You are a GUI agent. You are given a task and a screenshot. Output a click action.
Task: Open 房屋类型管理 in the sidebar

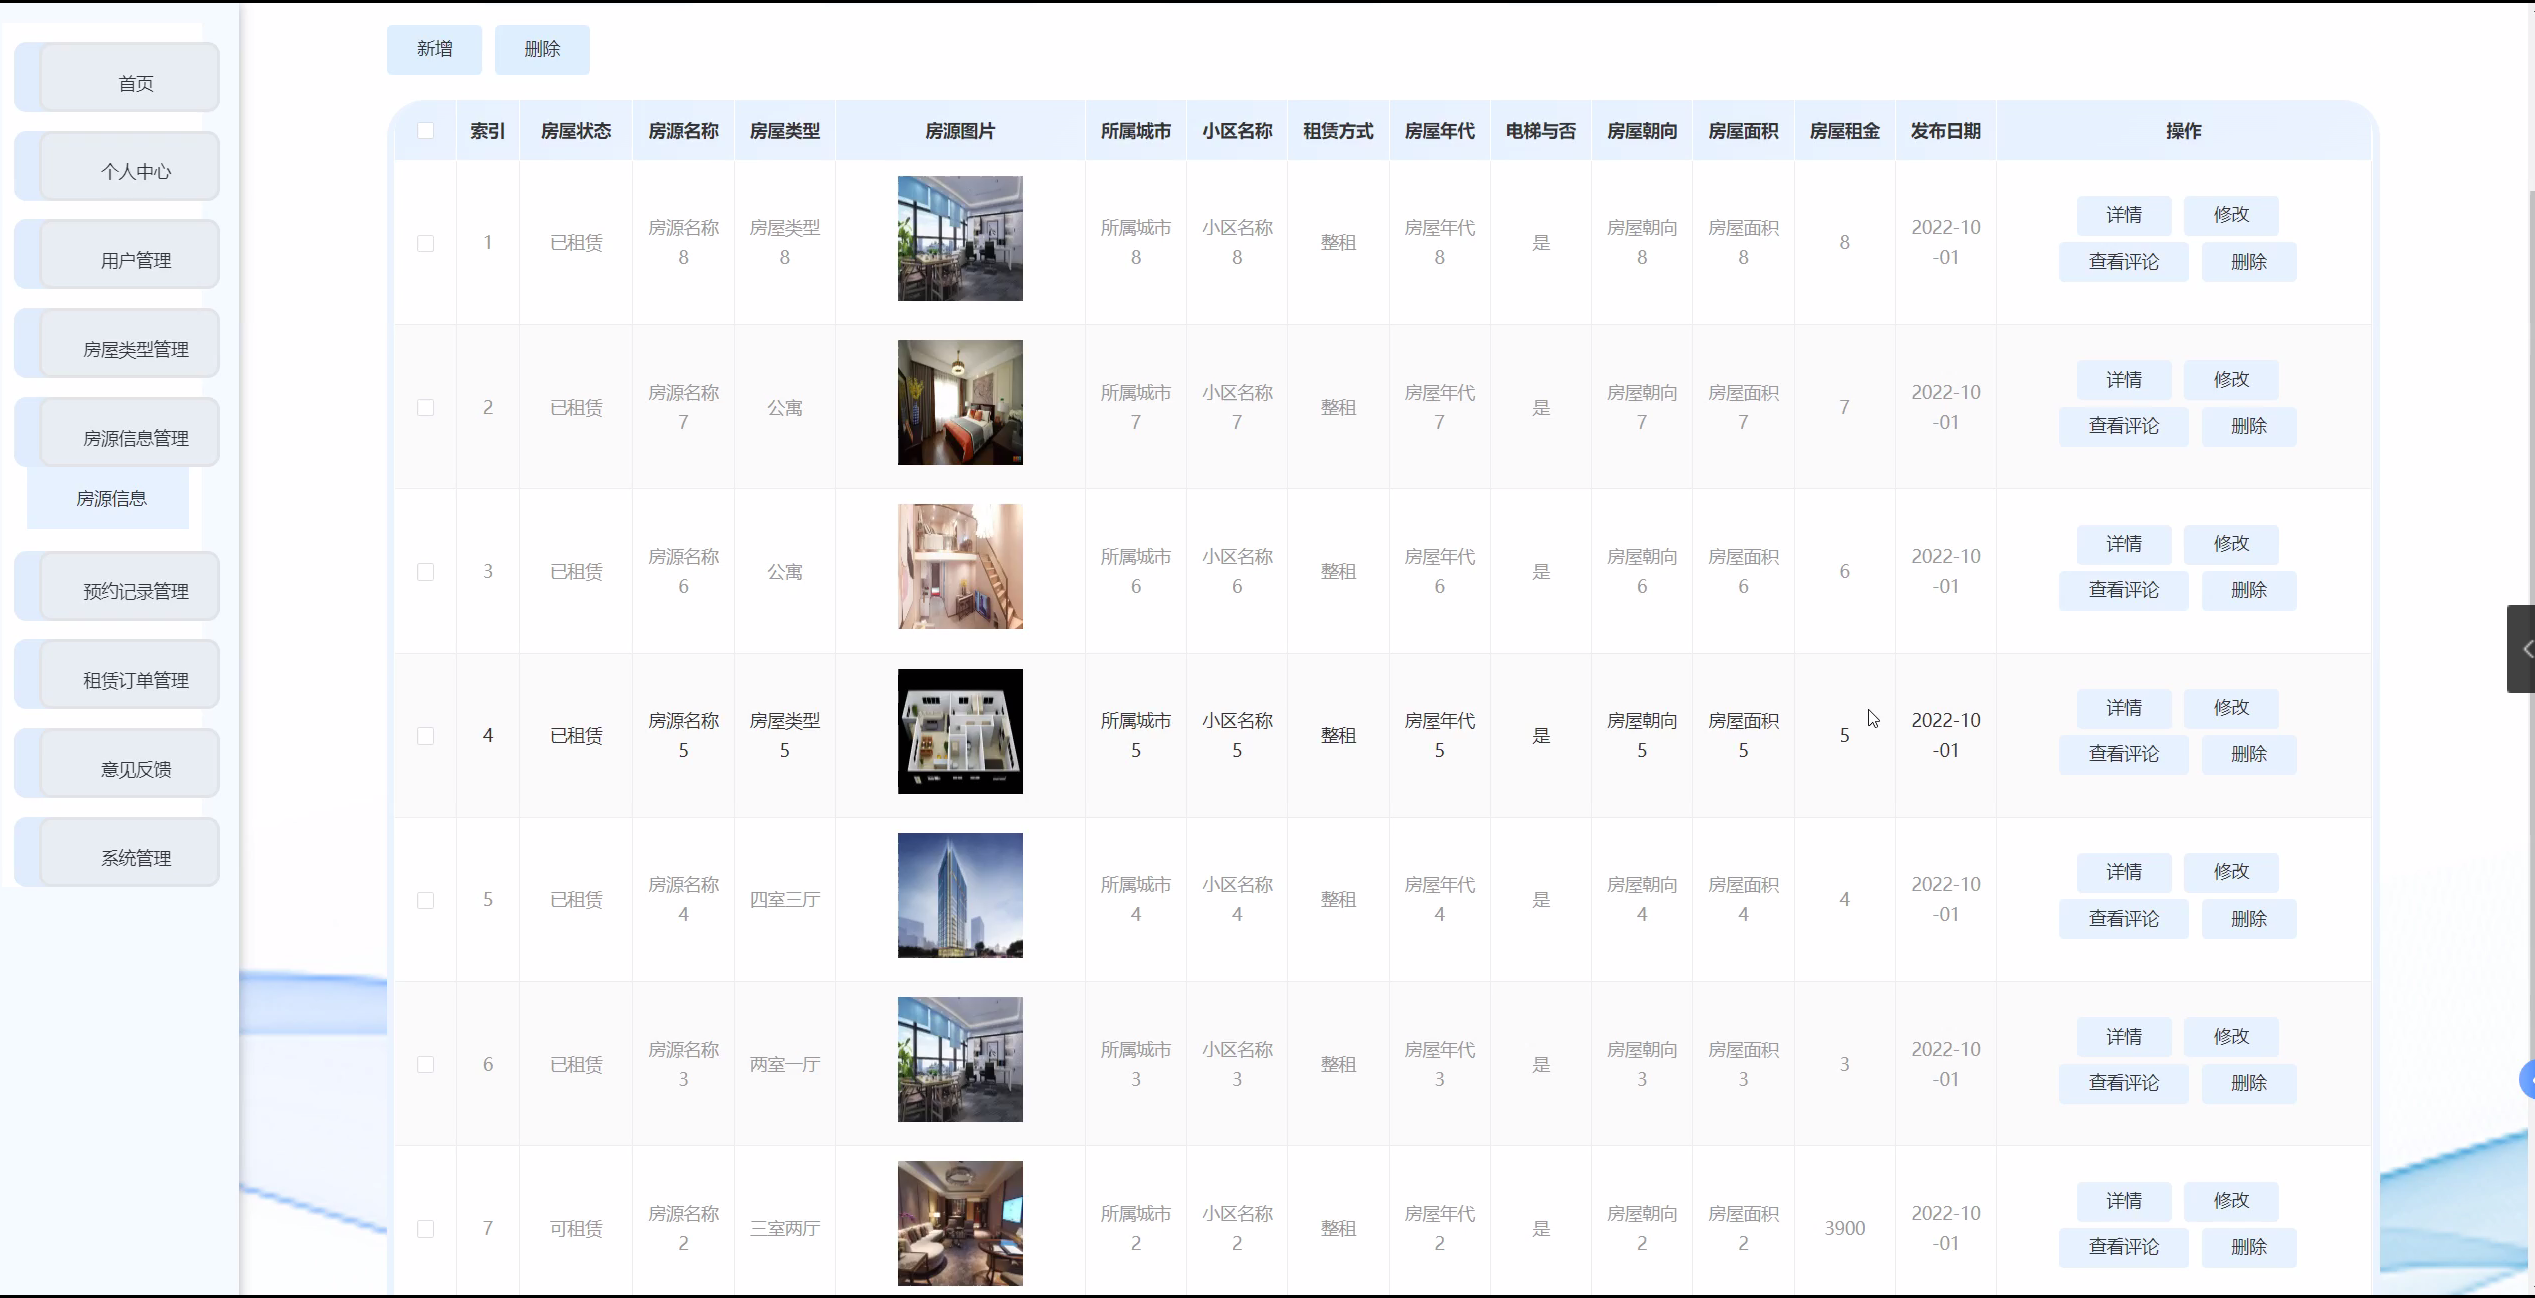click(118, 344)
